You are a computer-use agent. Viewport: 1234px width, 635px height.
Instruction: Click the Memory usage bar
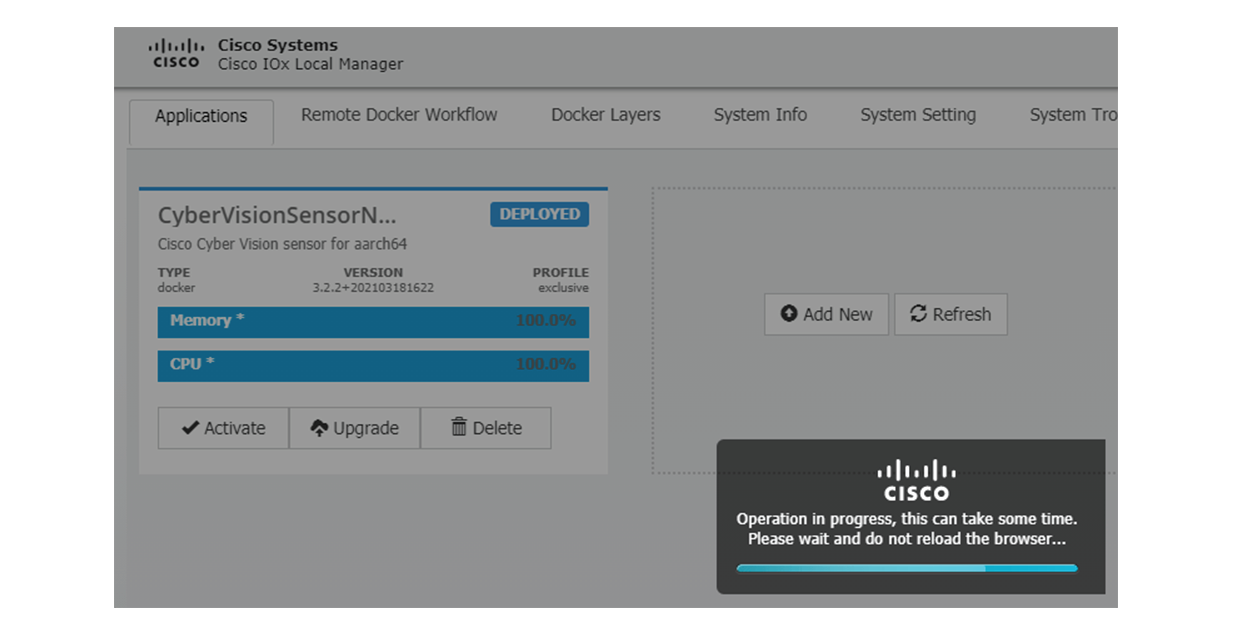(x=372, y=322)
